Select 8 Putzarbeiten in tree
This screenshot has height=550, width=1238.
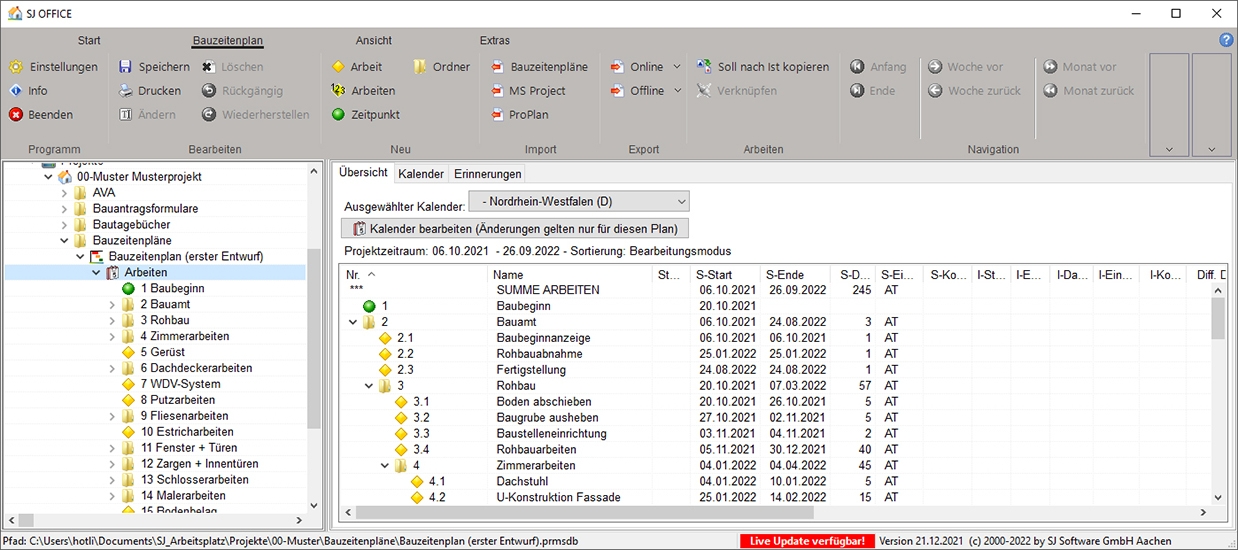coord(177,400)
